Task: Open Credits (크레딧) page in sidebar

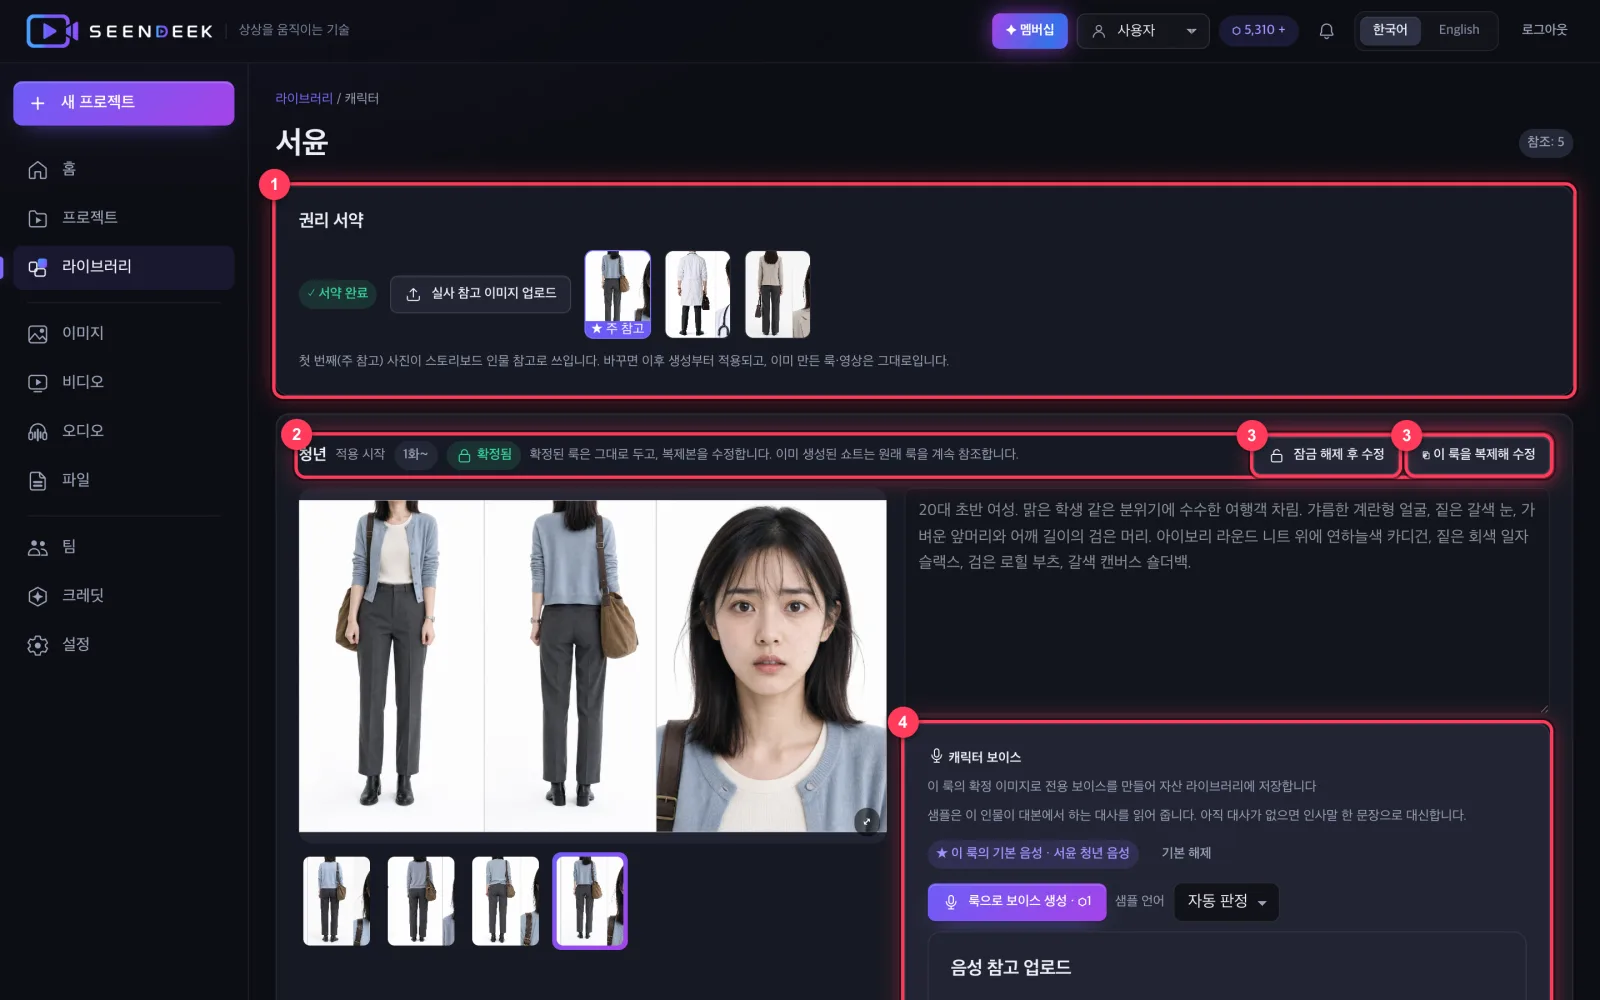Action: pos(124,596)
